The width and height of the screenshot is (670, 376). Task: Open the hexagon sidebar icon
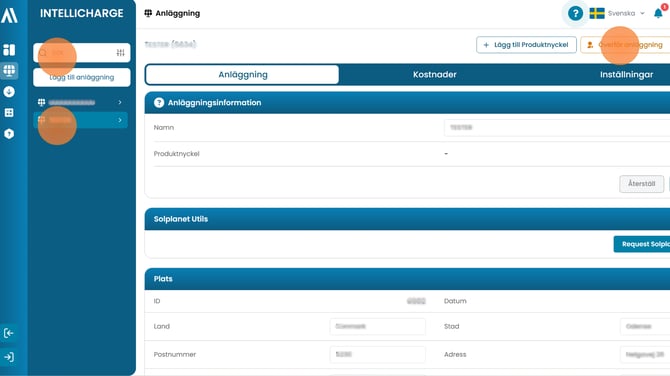click(x=9, y=134)
